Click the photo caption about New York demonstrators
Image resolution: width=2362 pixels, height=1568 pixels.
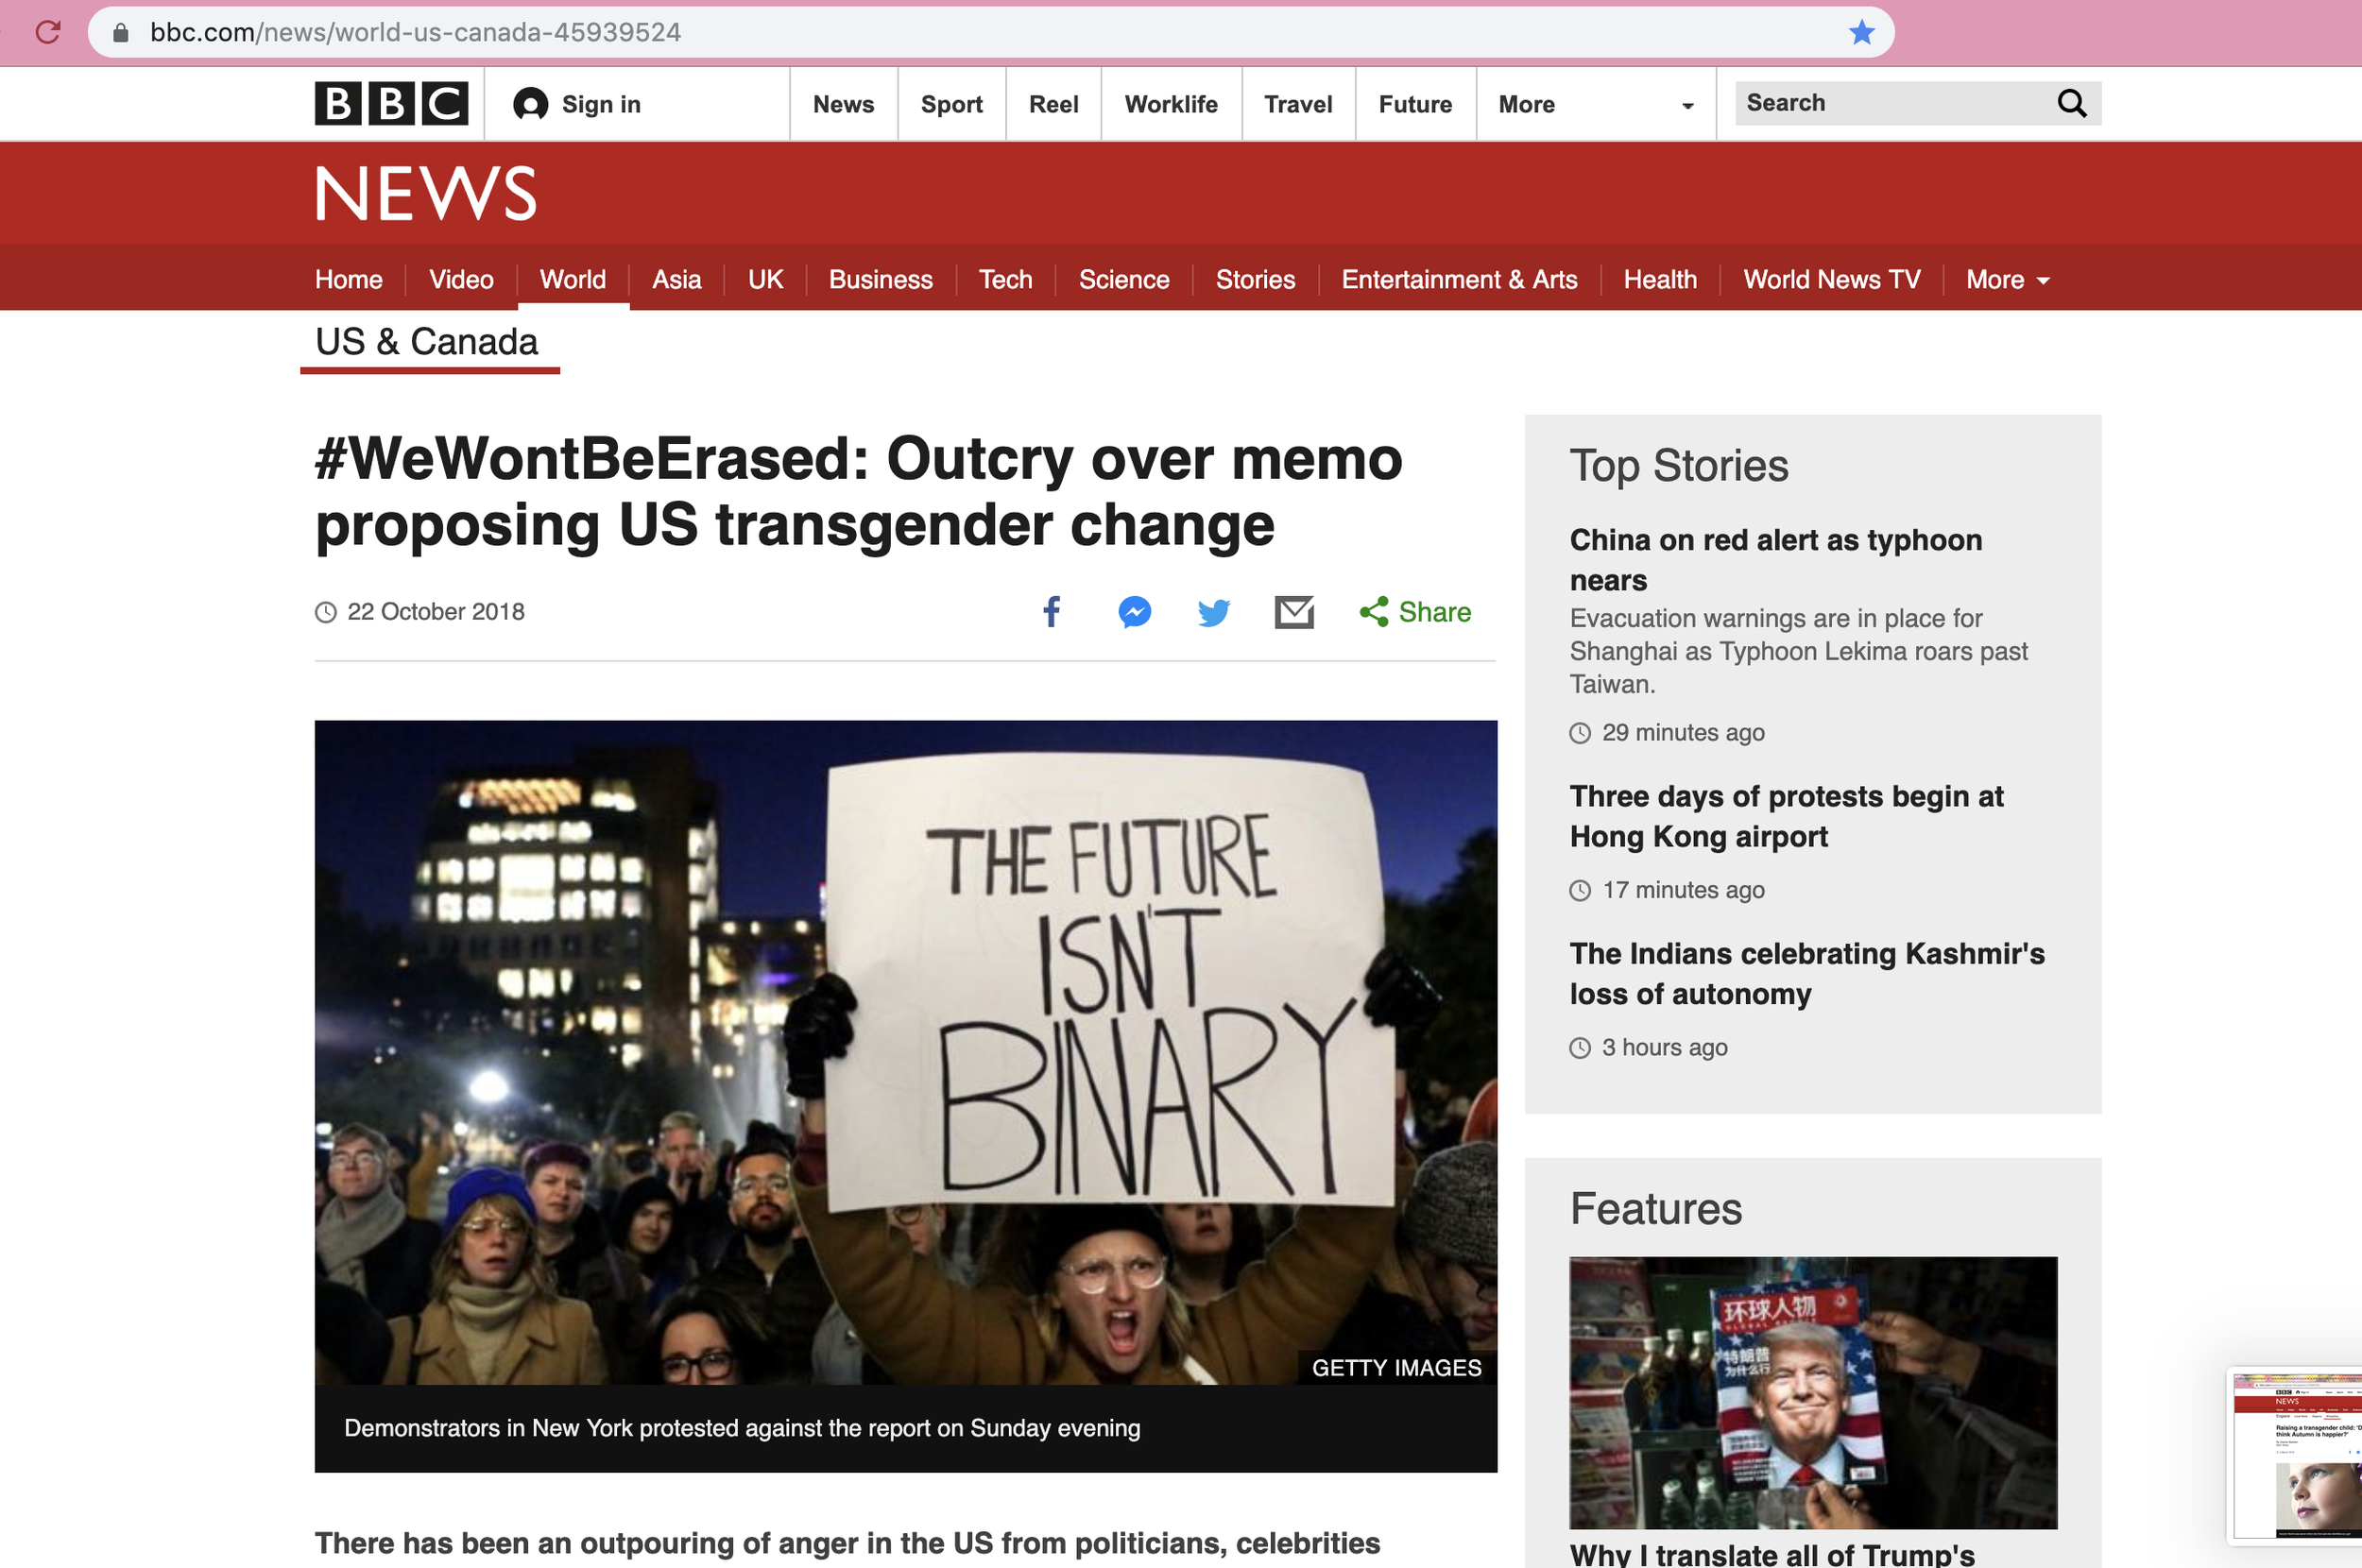point(742,1428)
